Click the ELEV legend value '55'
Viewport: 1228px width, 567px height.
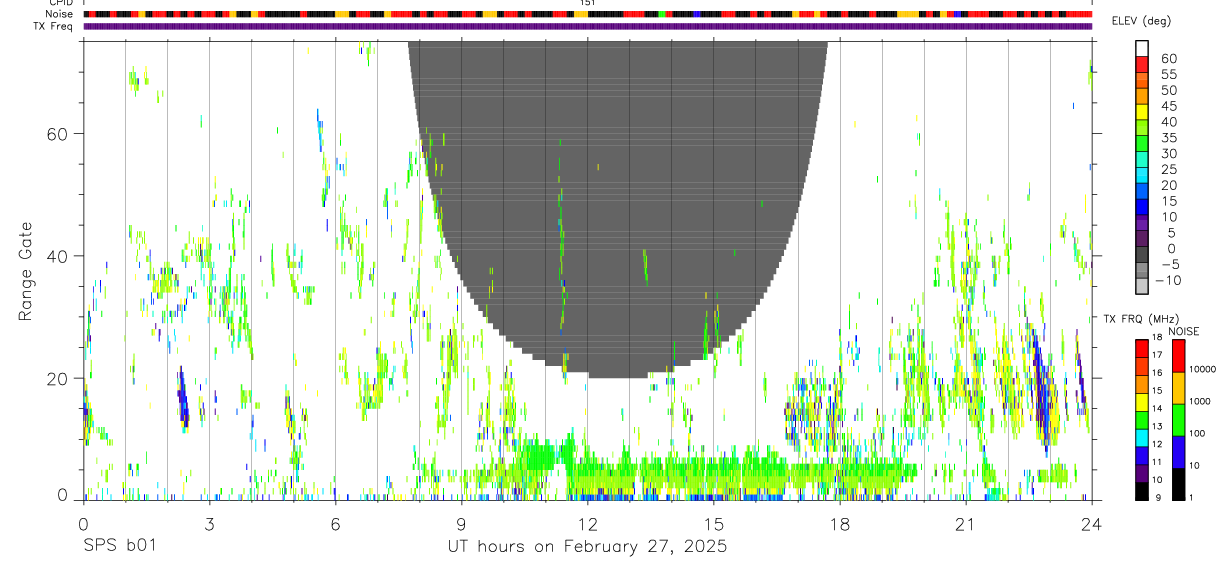click(x=1168, y=75)
